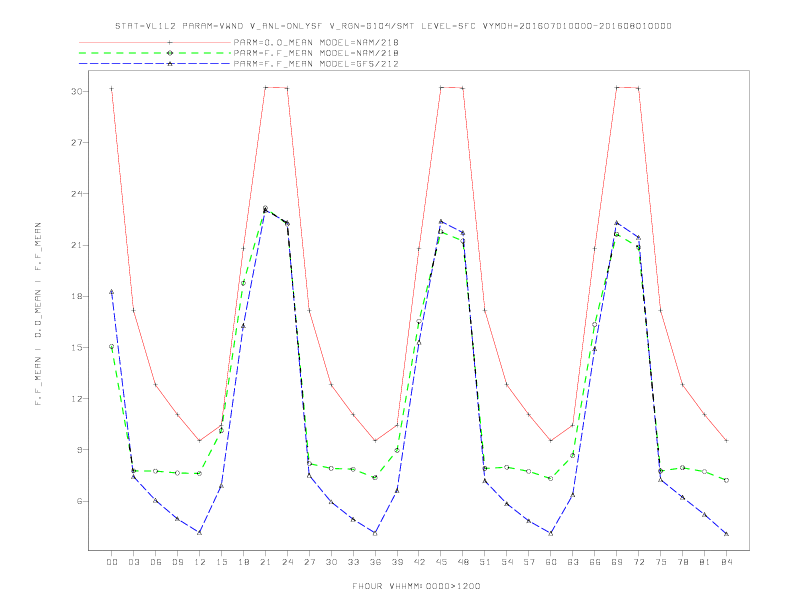792x612 pixels.
Task: Click y-axis tick label 21
Action: pos(77,245)
